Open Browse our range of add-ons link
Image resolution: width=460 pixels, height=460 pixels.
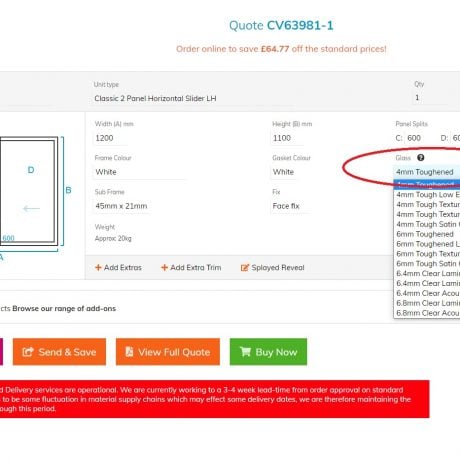tap(64, 309)
